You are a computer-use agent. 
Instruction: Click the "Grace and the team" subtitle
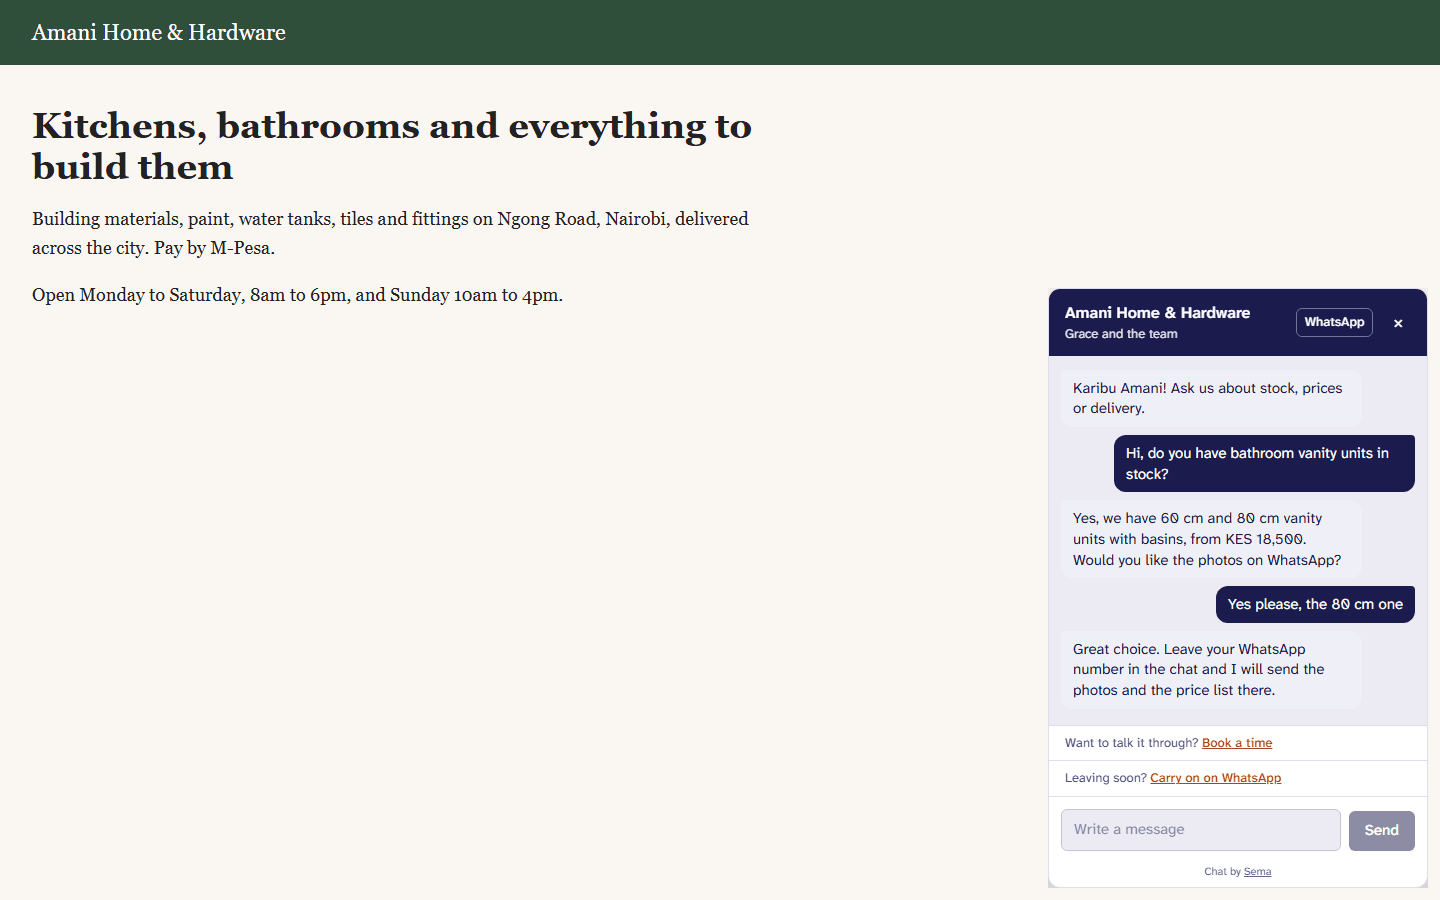[x=1121, y=334]
